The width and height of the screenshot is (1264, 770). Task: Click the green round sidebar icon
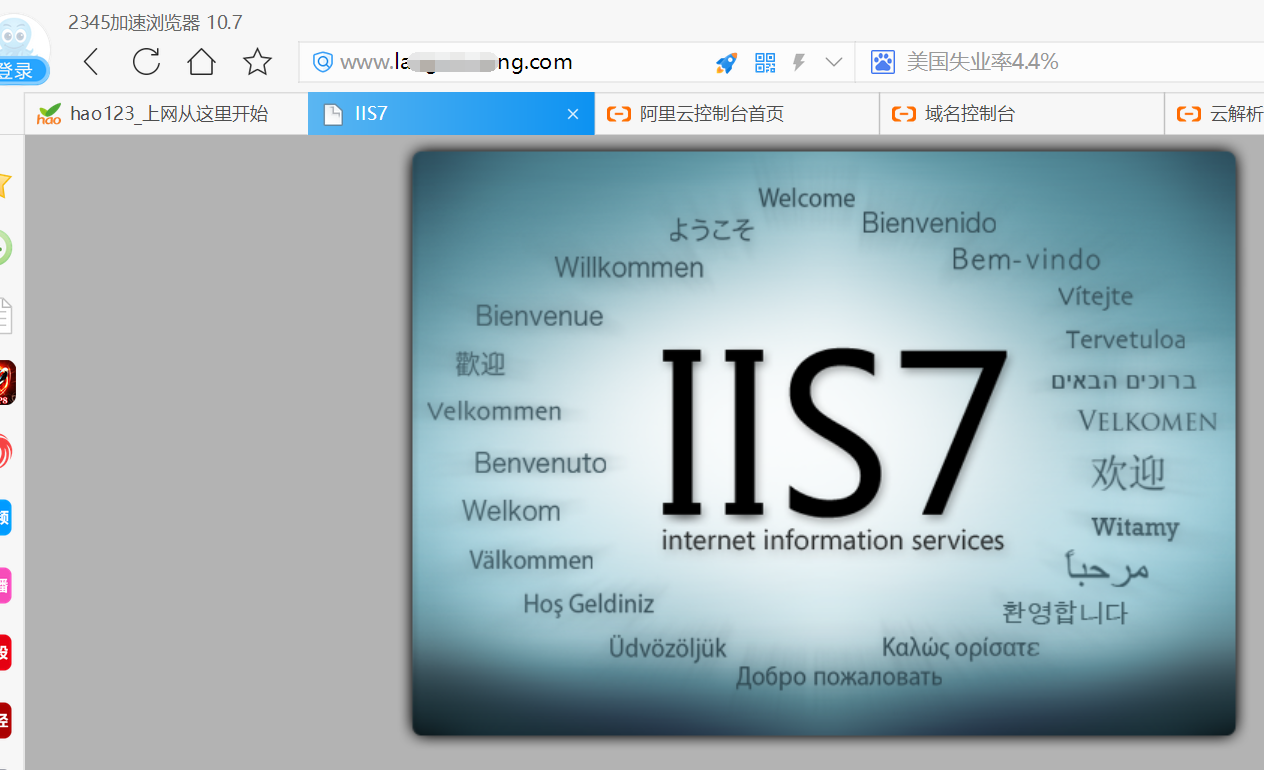5,248
